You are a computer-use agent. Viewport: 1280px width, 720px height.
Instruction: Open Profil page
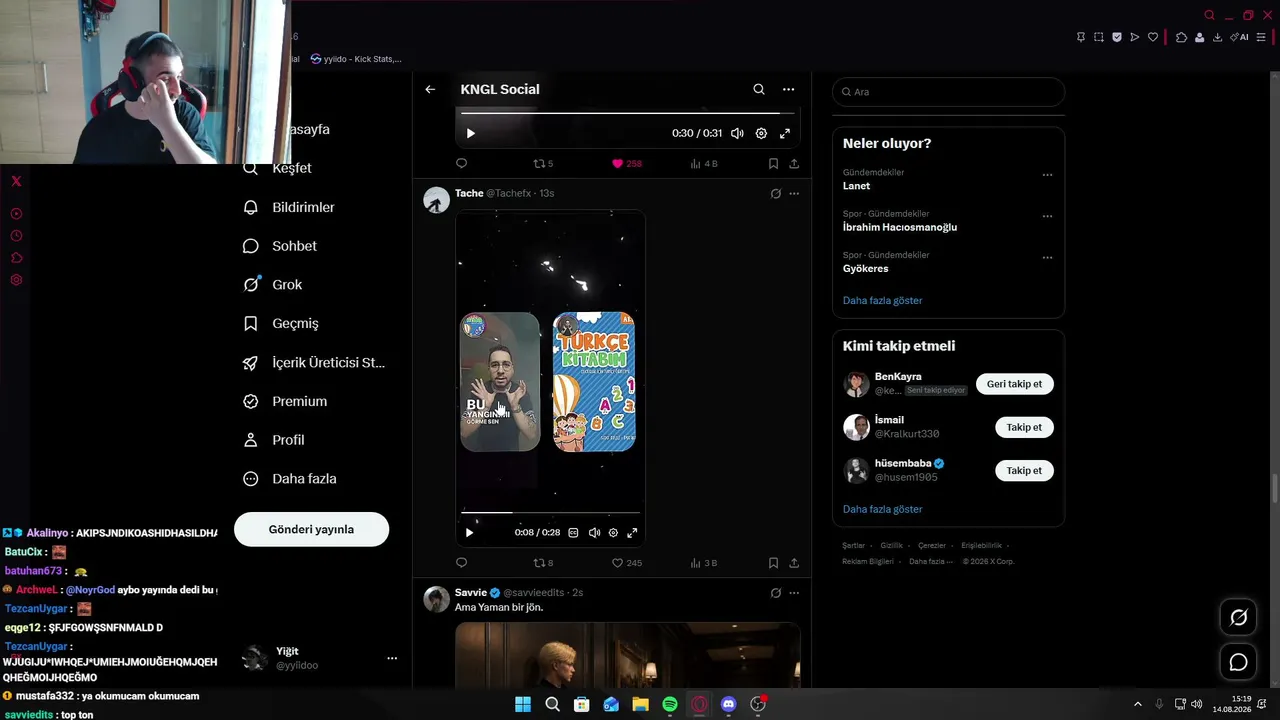tap(274, 440)
